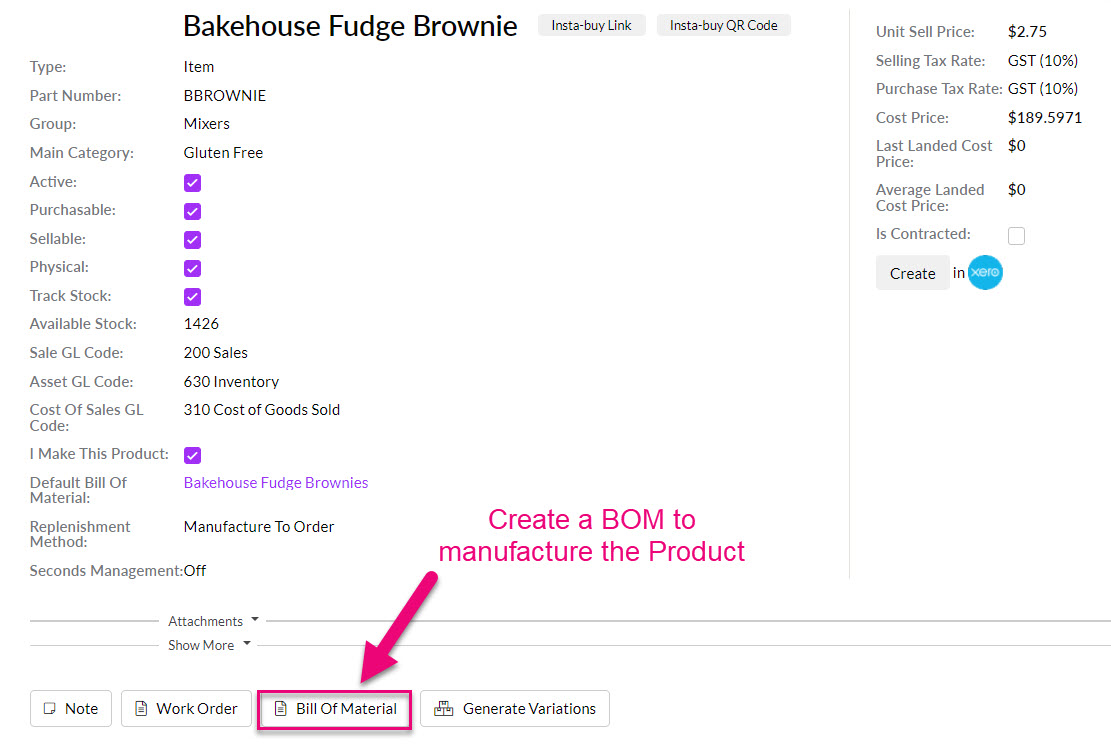
Task: Uncheck I Make This Product checkbox
Action: (x=193, y=455)
